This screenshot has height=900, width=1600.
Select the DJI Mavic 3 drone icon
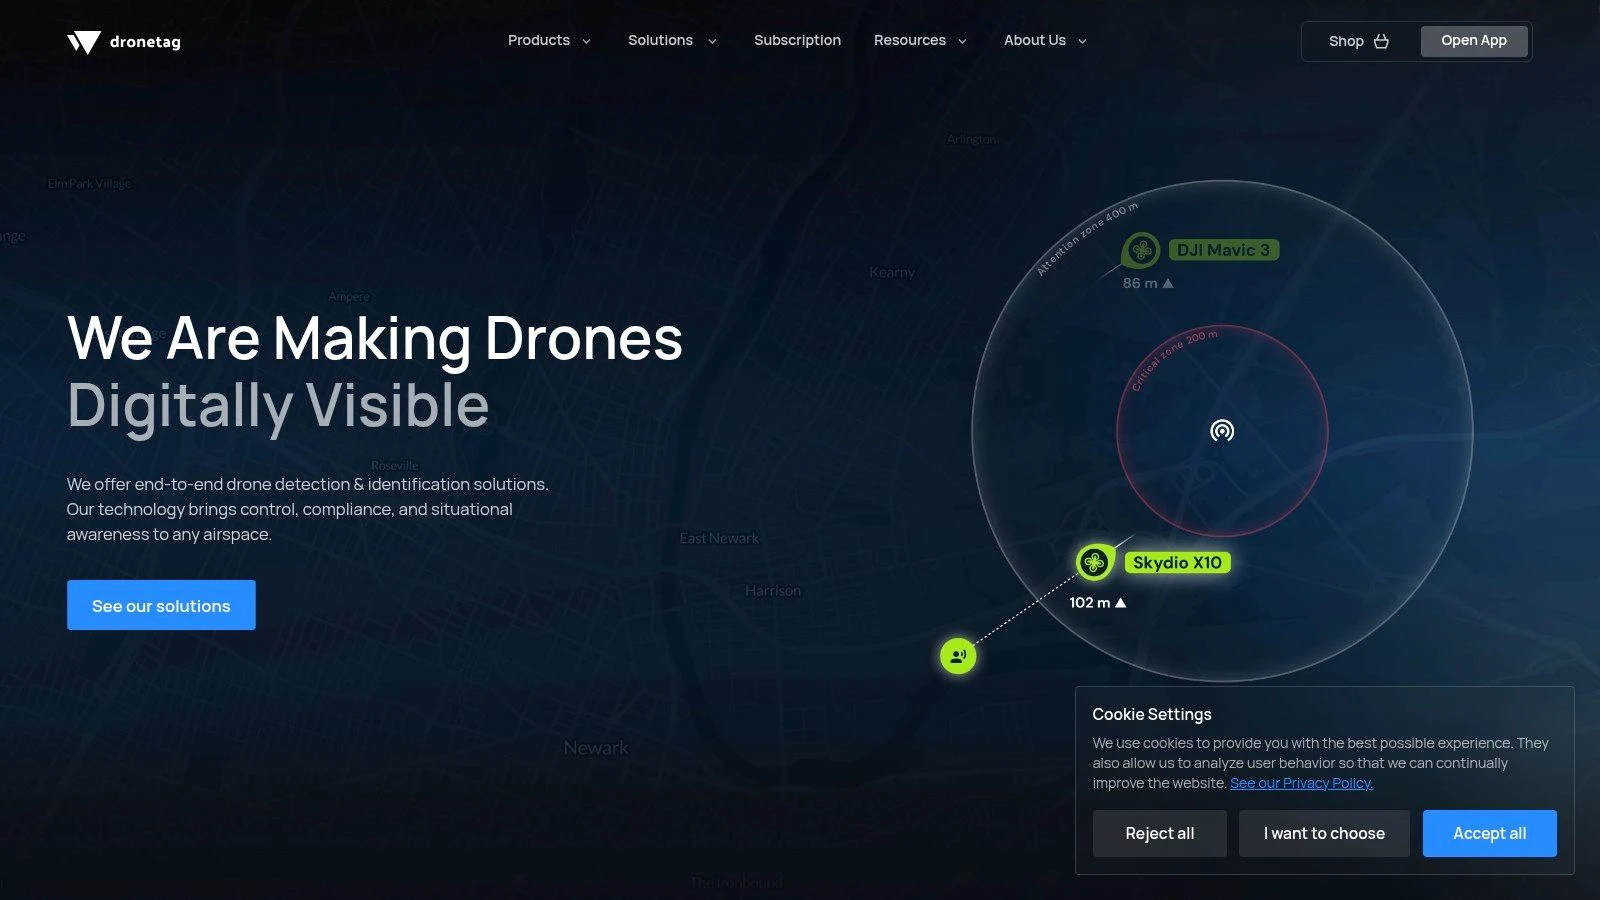coord(1141,250)
